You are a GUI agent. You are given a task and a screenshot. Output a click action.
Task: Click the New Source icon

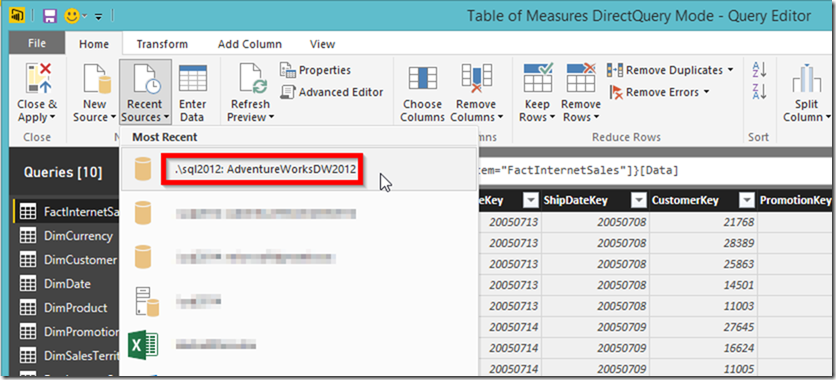[97, 78]
